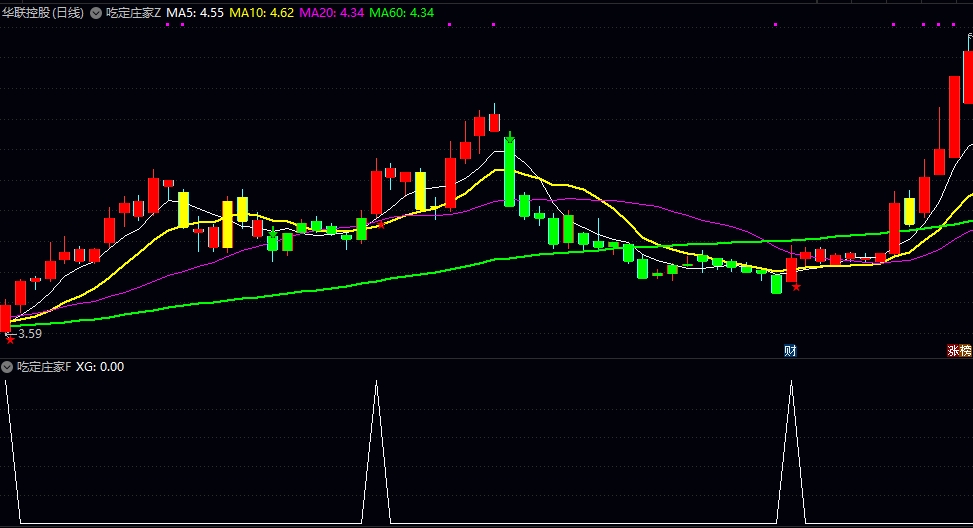The width and height of the screenshot is (973, 528).
Task: Click the green arrow marker atop tallest green candle
Action: [x=509, y=137]
